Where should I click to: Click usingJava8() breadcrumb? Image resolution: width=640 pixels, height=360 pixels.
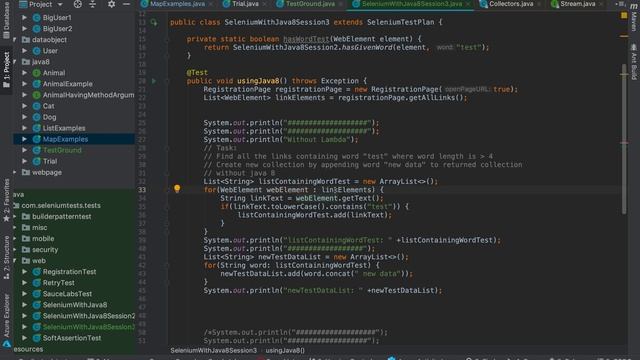coord(285,350)
